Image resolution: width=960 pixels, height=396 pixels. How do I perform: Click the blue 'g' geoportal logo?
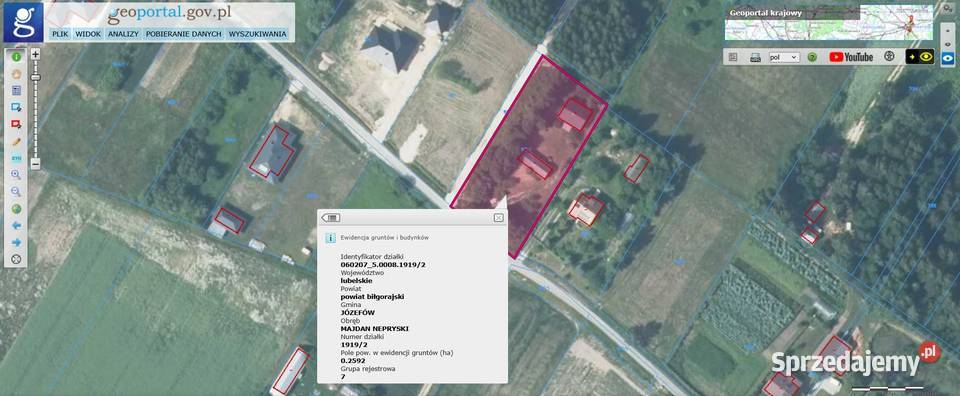pos(23,22)
